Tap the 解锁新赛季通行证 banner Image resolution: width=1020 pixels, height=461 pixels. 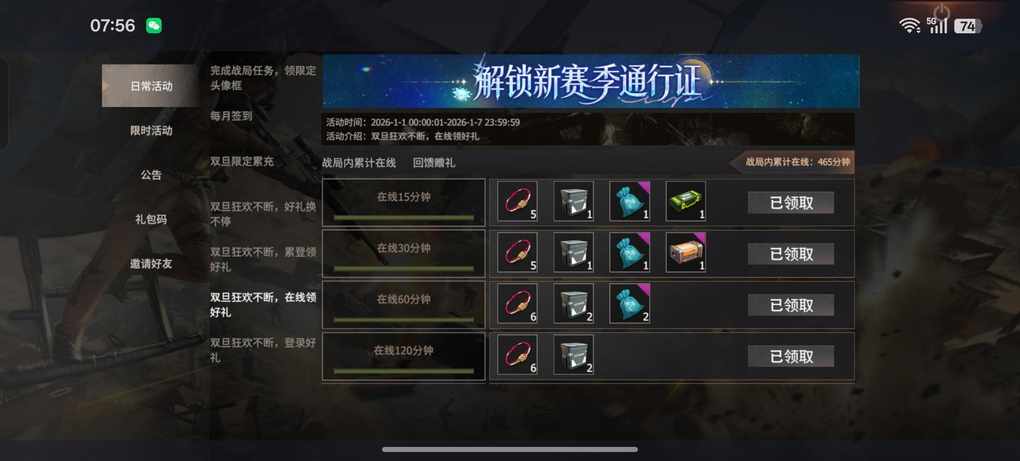point(591,81)
